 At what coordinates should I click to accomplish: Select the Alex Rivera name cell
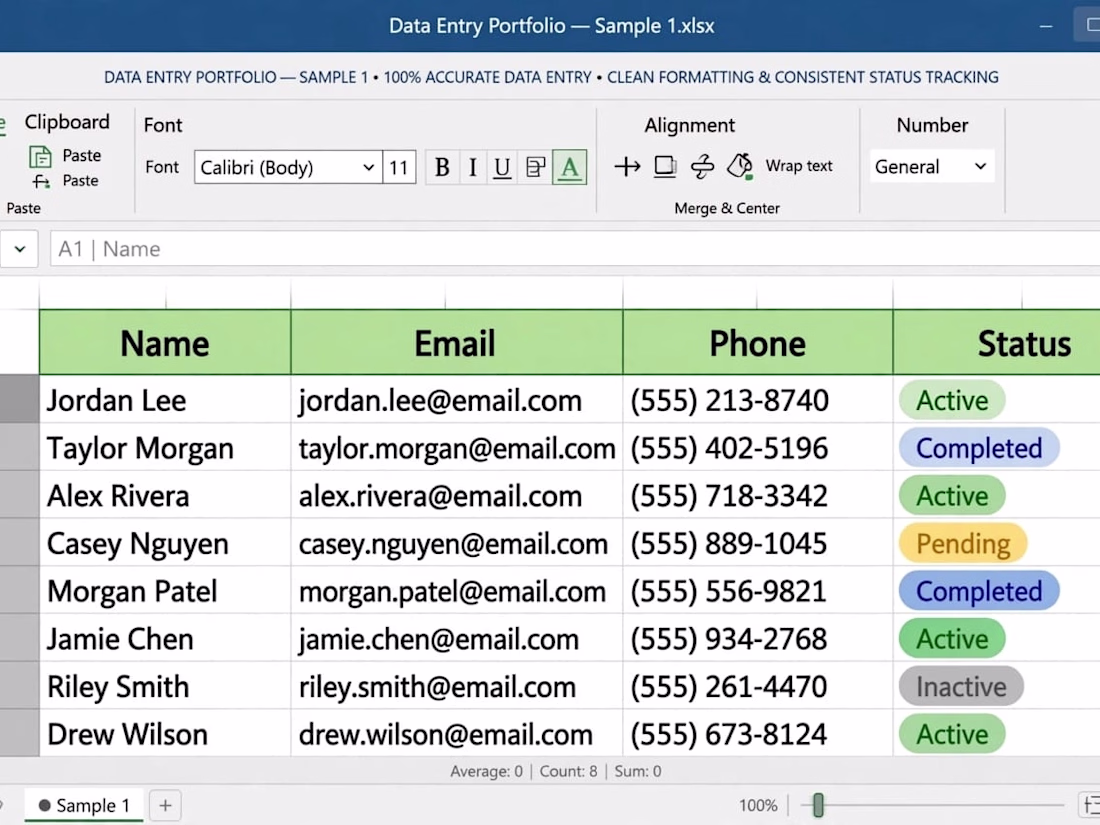click(x=165, y=495)
